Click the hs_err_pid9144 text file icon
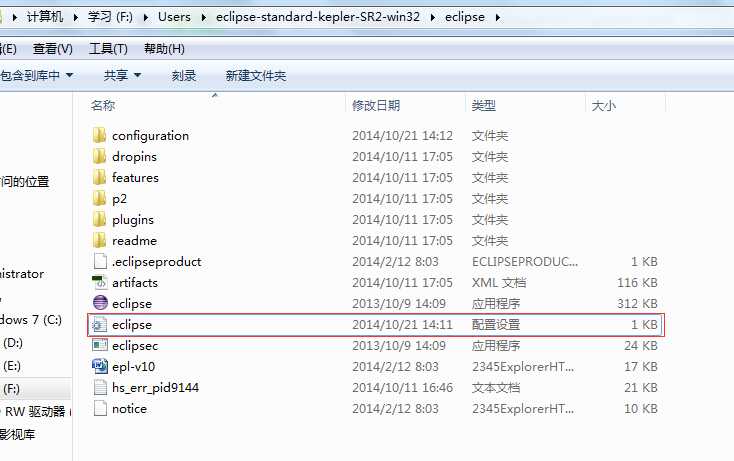The height and width of the screenshot is (461, 734). click(100, 388)
